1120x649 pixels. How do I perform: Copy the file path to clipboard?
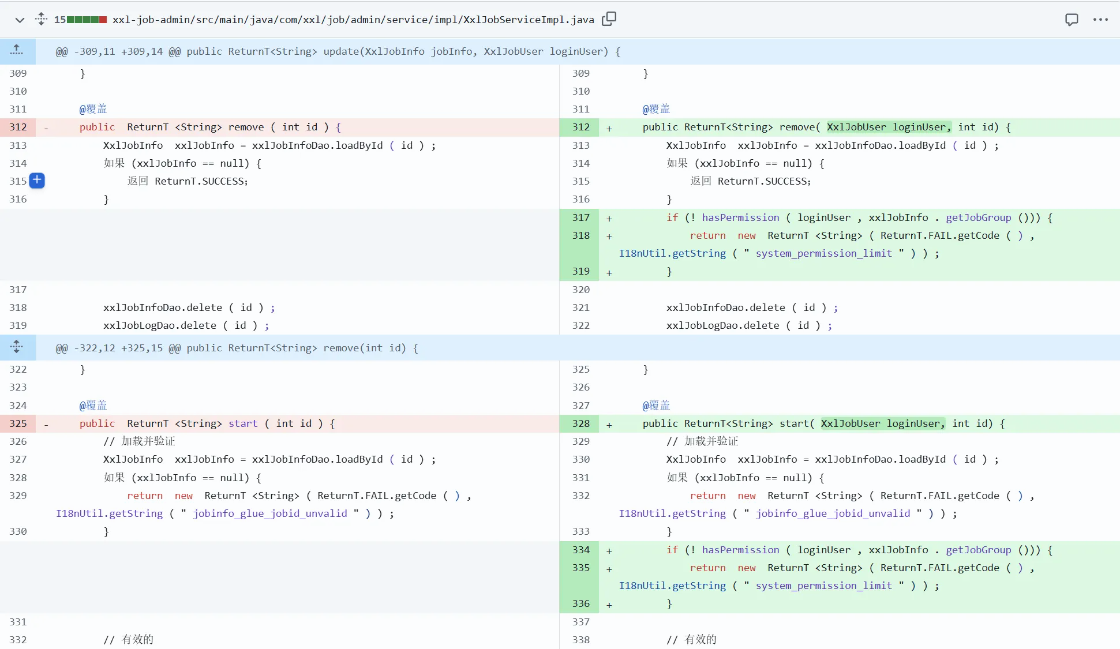tap(609, 19)
